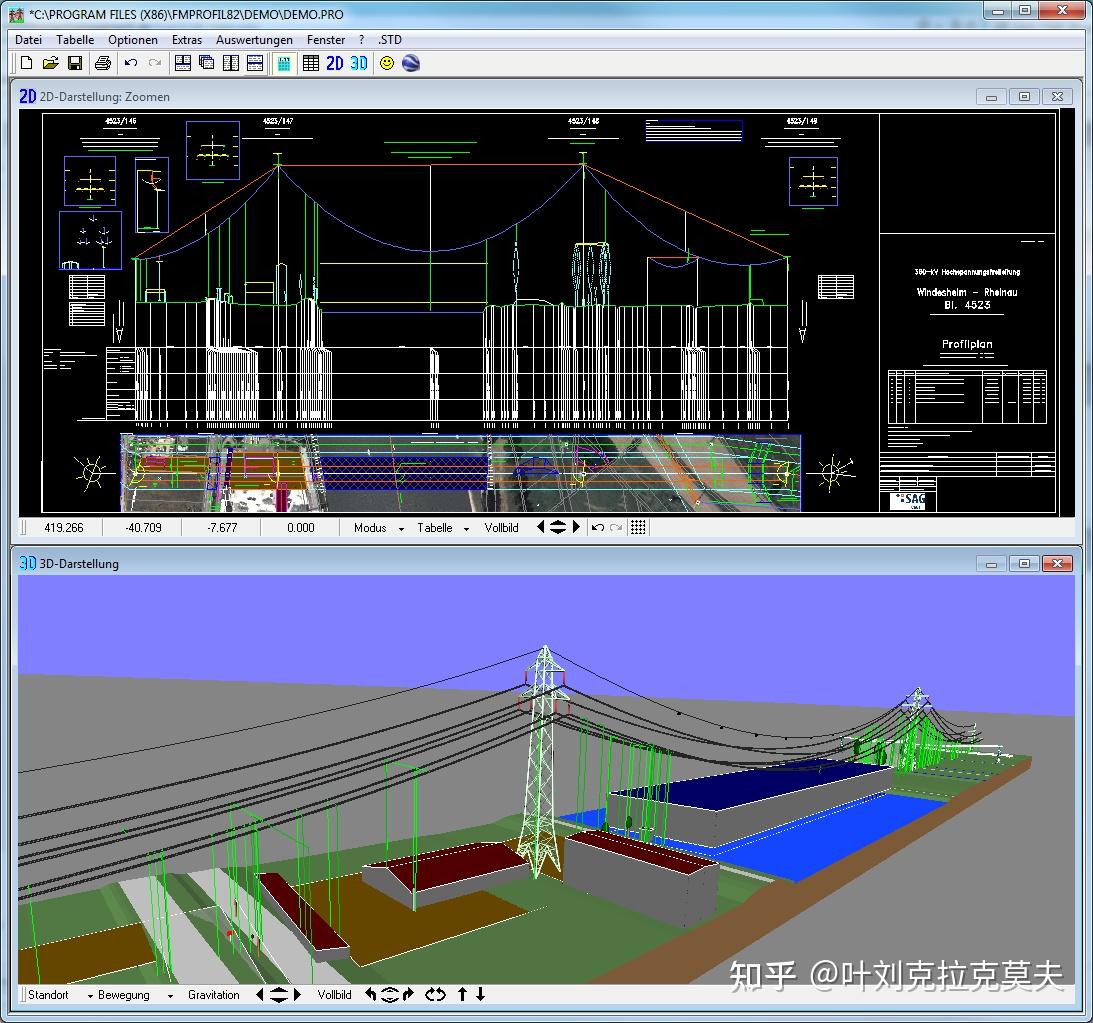Click the yellow smiley face icon

(386, 63)
